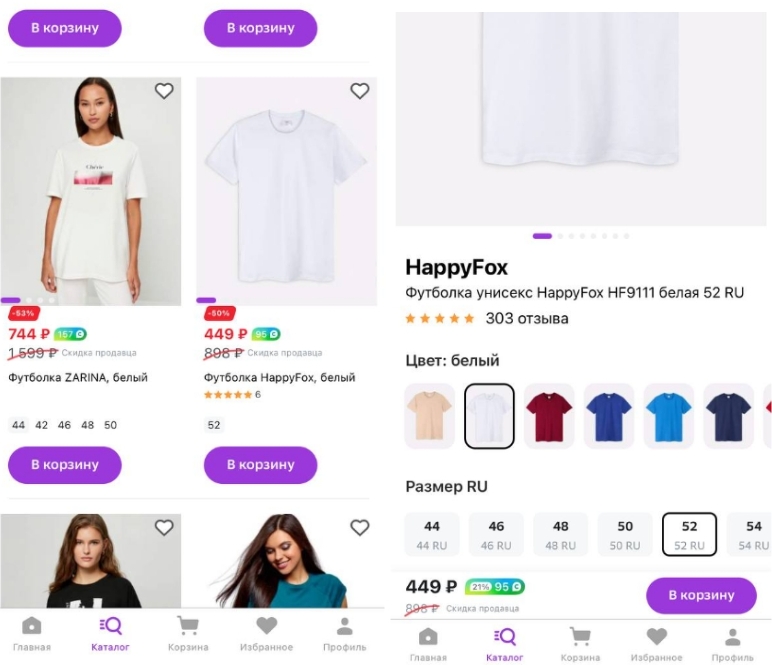Switch to Каталог tab in right navbar
The image size is (772, 665).
[505, 642]
